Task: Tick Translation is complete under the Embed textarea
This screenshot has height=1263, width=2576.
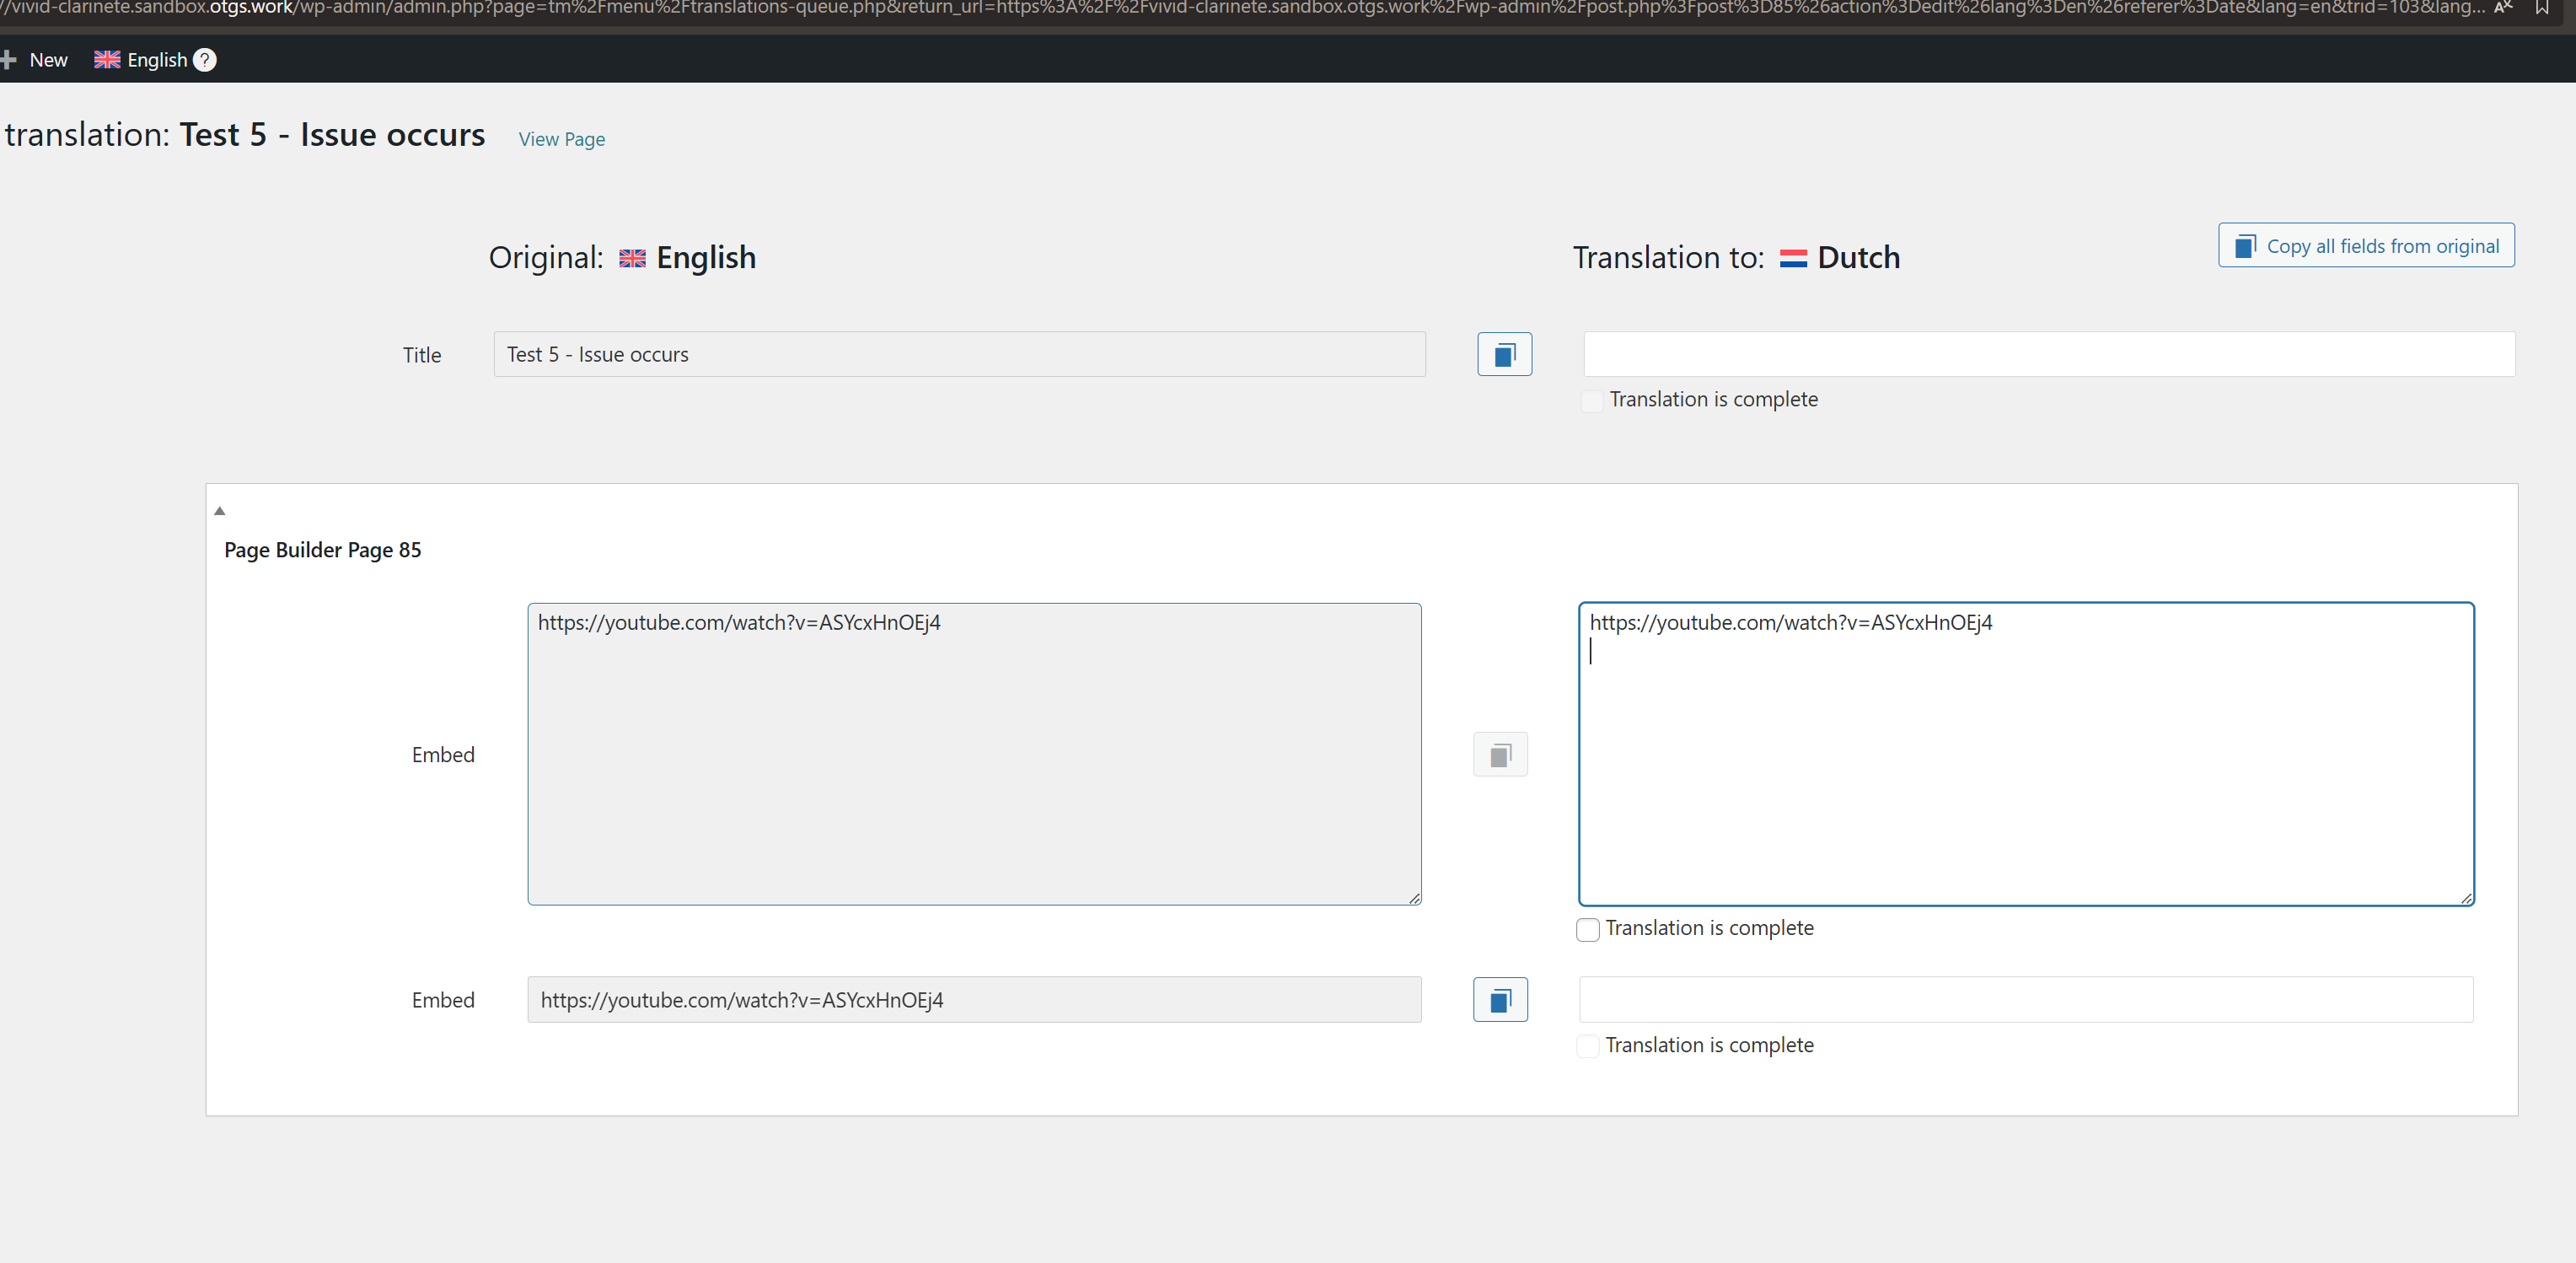Action: click(x=1587, y=930)
